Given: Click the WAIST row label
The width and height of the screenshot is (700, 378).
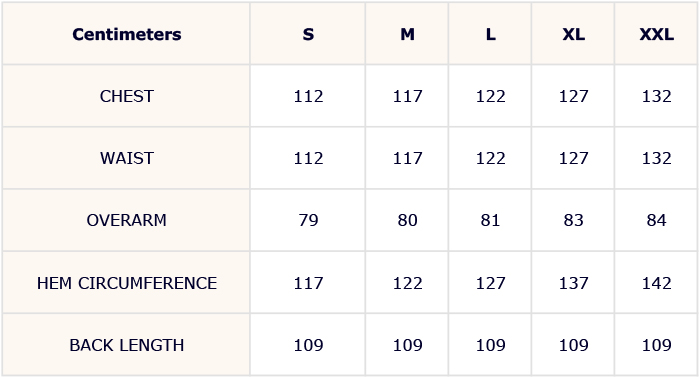Looking at the screenshot, I should [127, 158].
